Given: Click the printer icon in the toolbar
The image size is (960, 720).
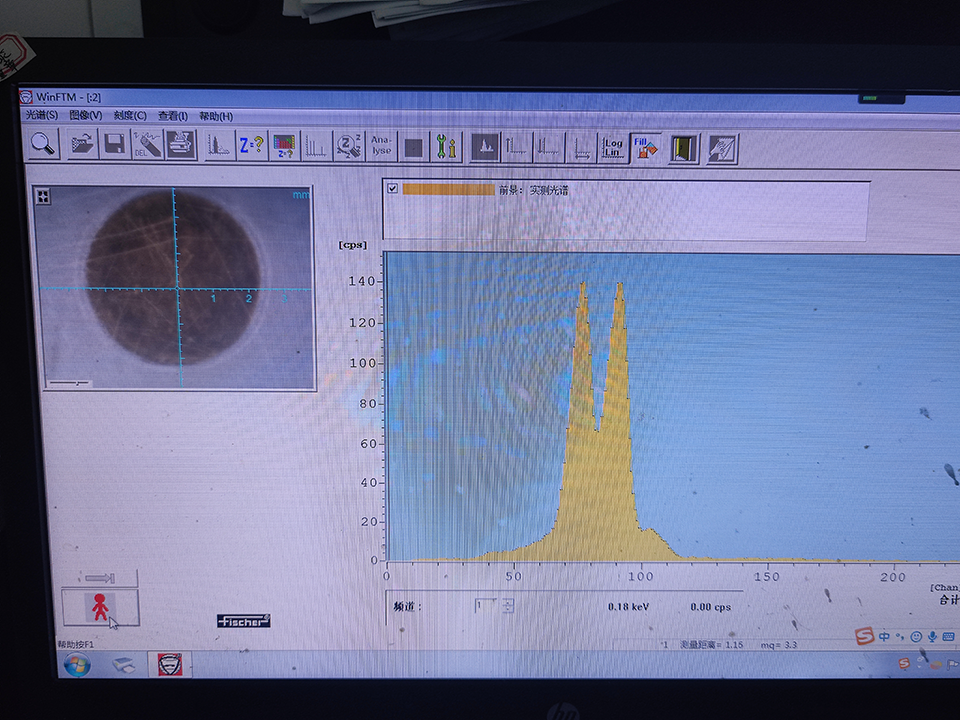Looking at the screenshot, I should [181, 145].
